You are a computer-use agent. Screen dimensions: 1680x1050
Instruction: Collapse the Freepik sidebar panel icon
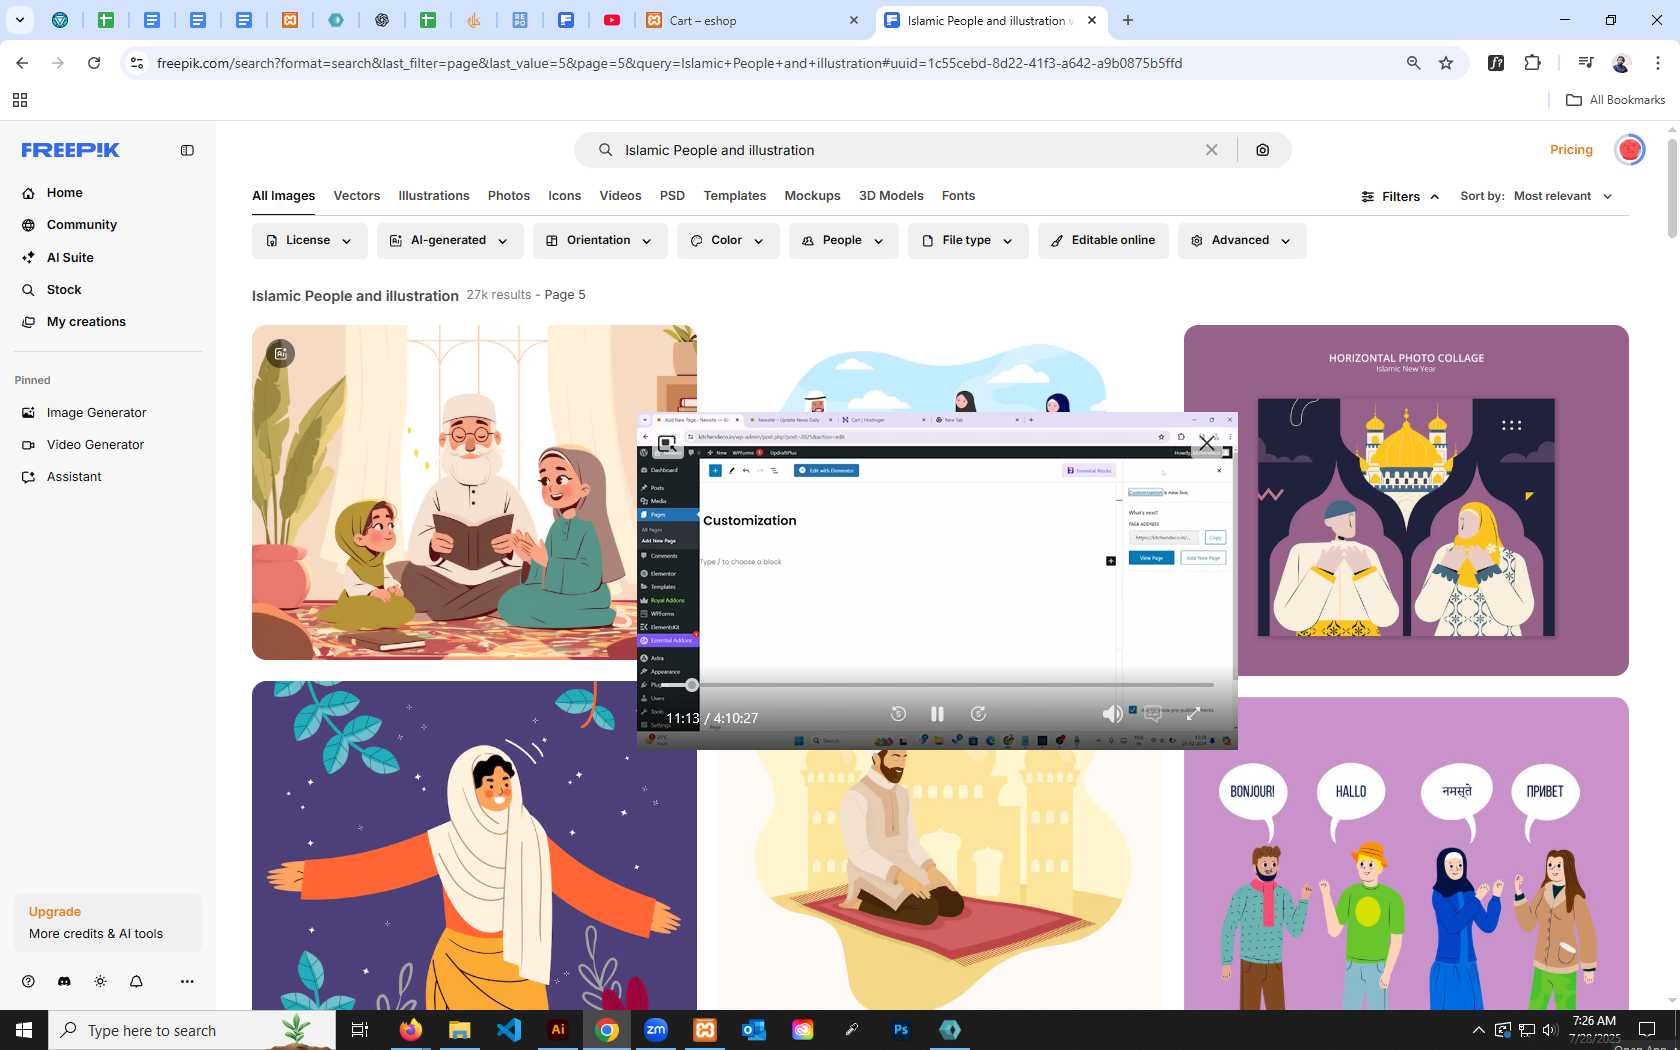pyautogui.click(x=187, y=150)
